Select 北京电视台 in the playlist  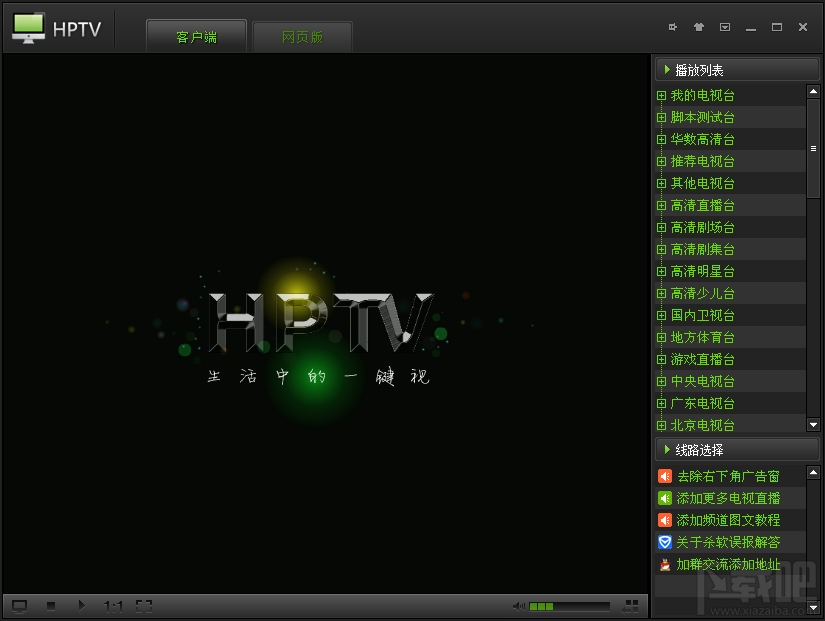(702, 425)
